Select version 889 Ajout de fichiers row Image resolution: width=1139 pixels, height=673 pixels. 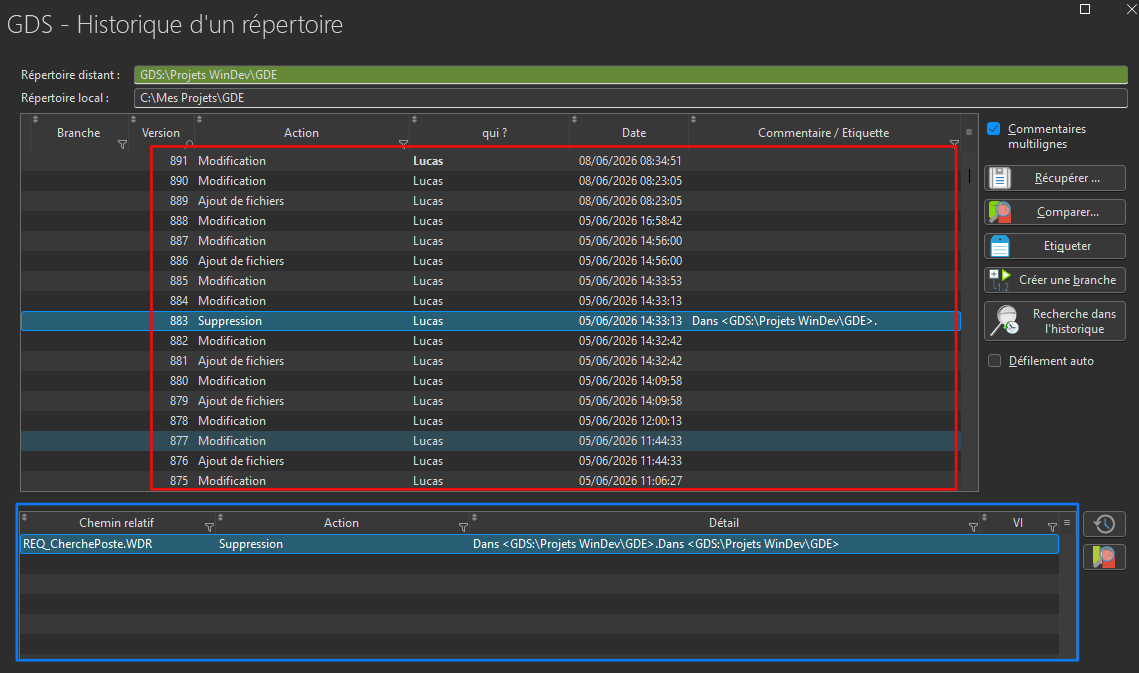(x=491, y=201)
